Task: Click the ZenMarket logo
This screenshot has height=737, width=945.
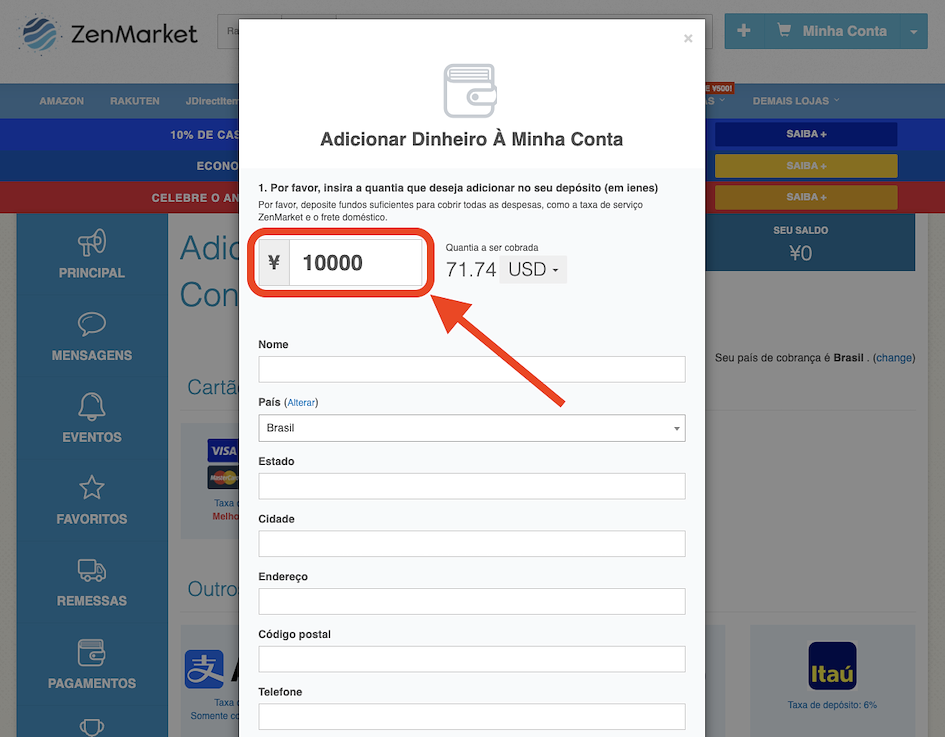Action: point(108,34)
